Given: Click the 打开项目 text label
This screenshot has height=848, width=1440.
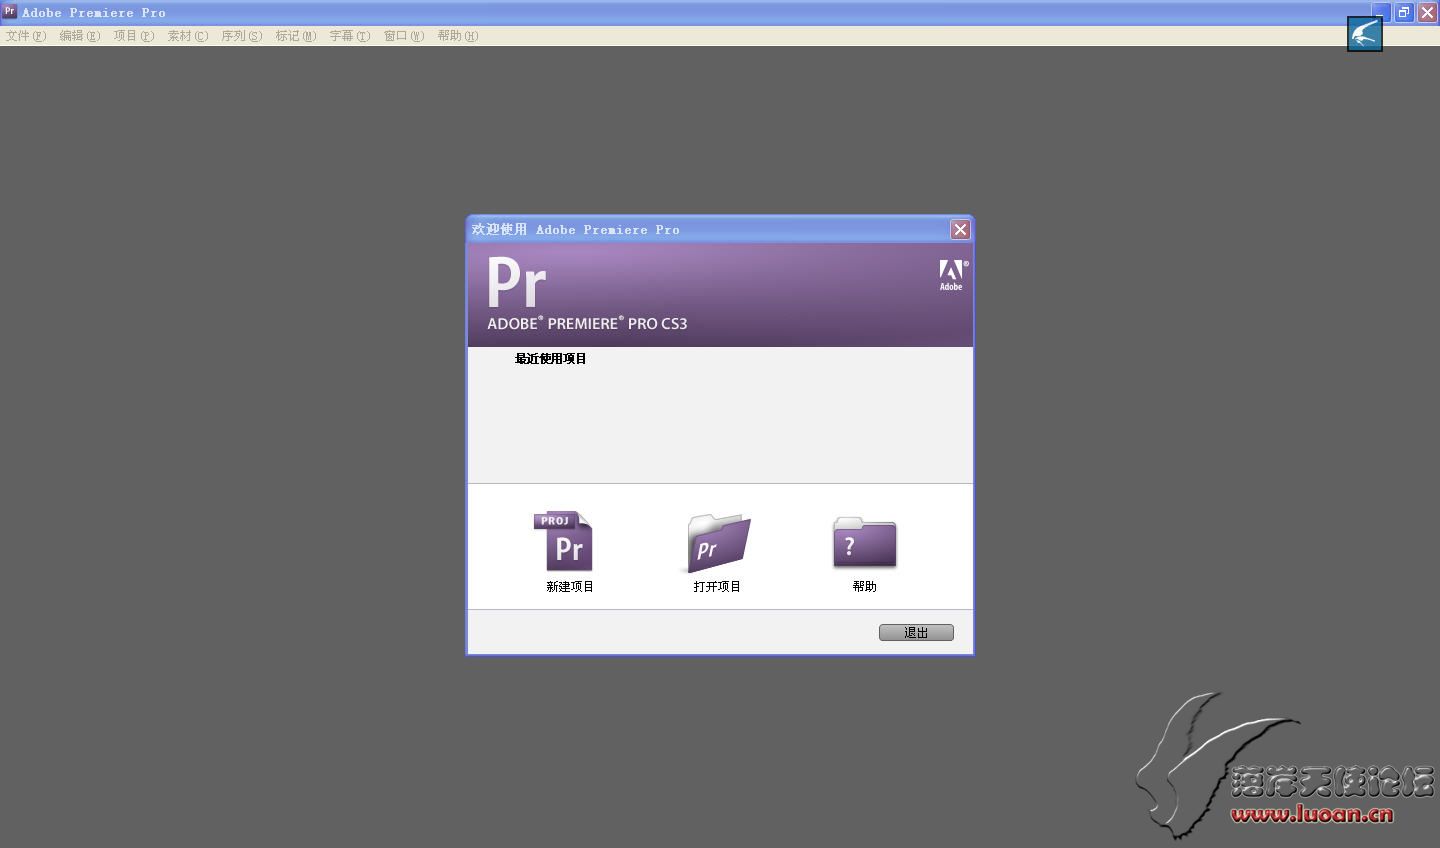Looking at the screenshot, I should point(717,587).
